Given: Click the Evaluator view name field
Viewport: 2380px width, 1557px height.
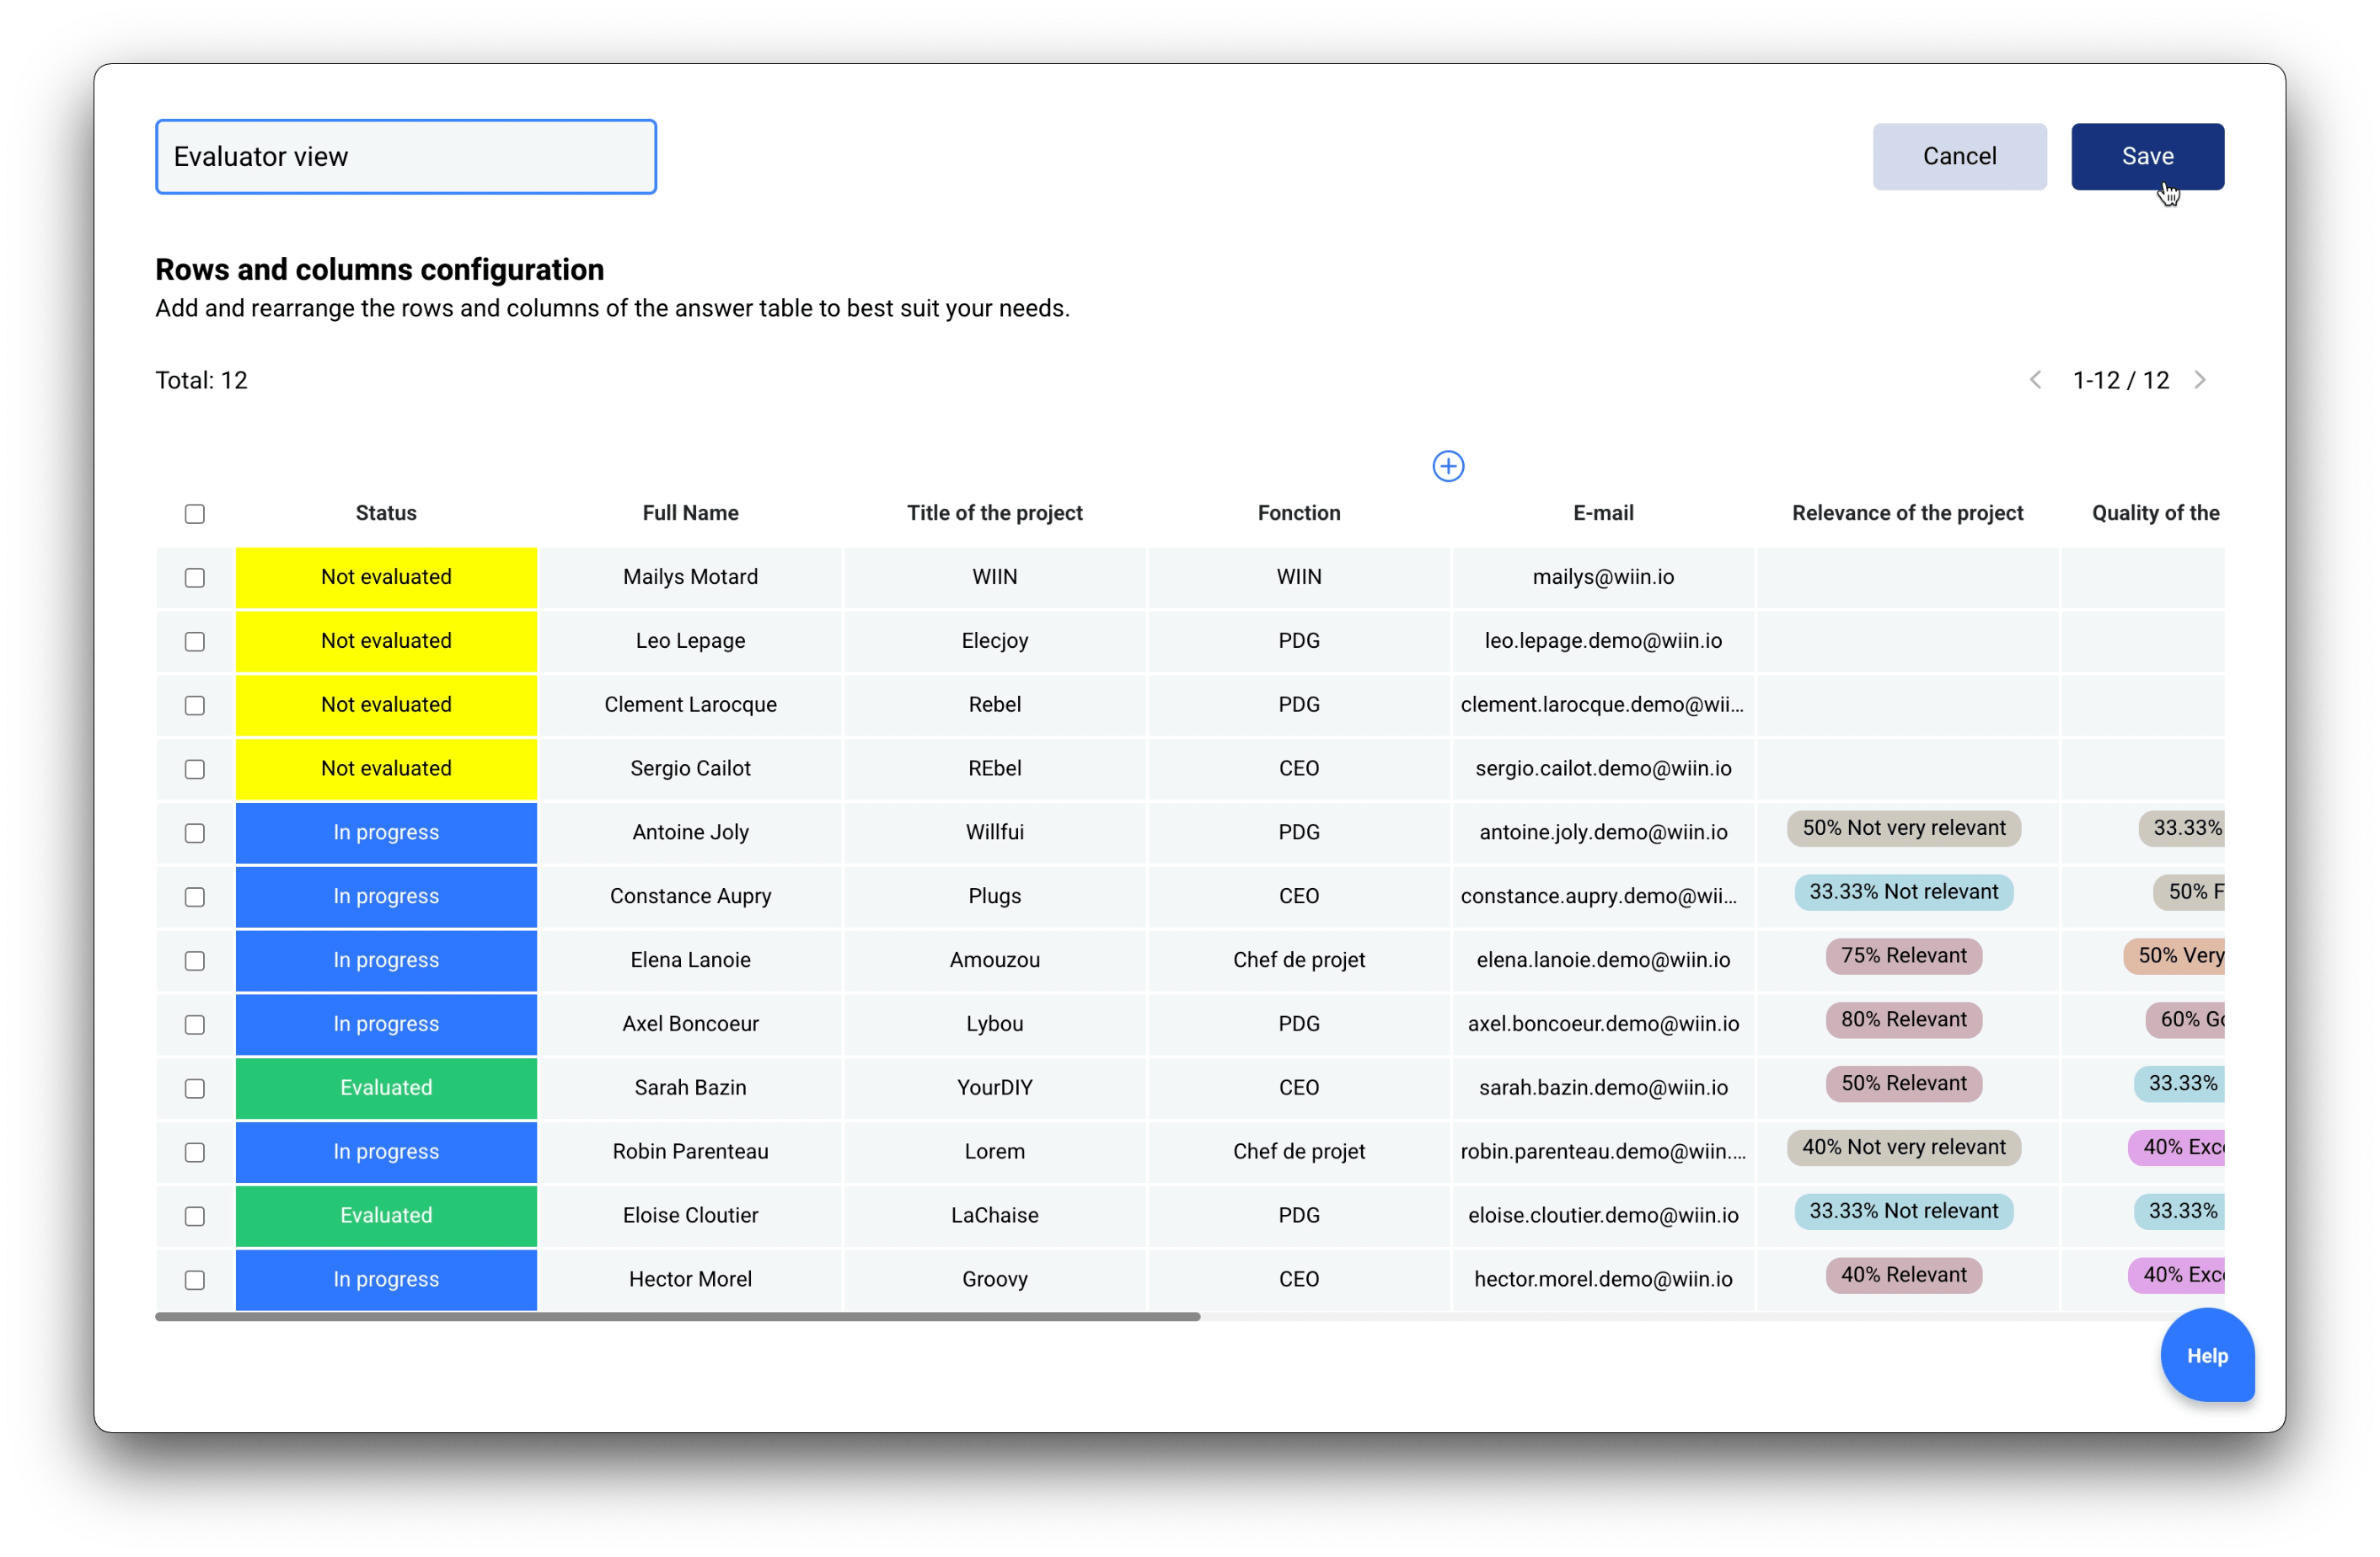Looking at the screenshot, I should click(405, 156).
